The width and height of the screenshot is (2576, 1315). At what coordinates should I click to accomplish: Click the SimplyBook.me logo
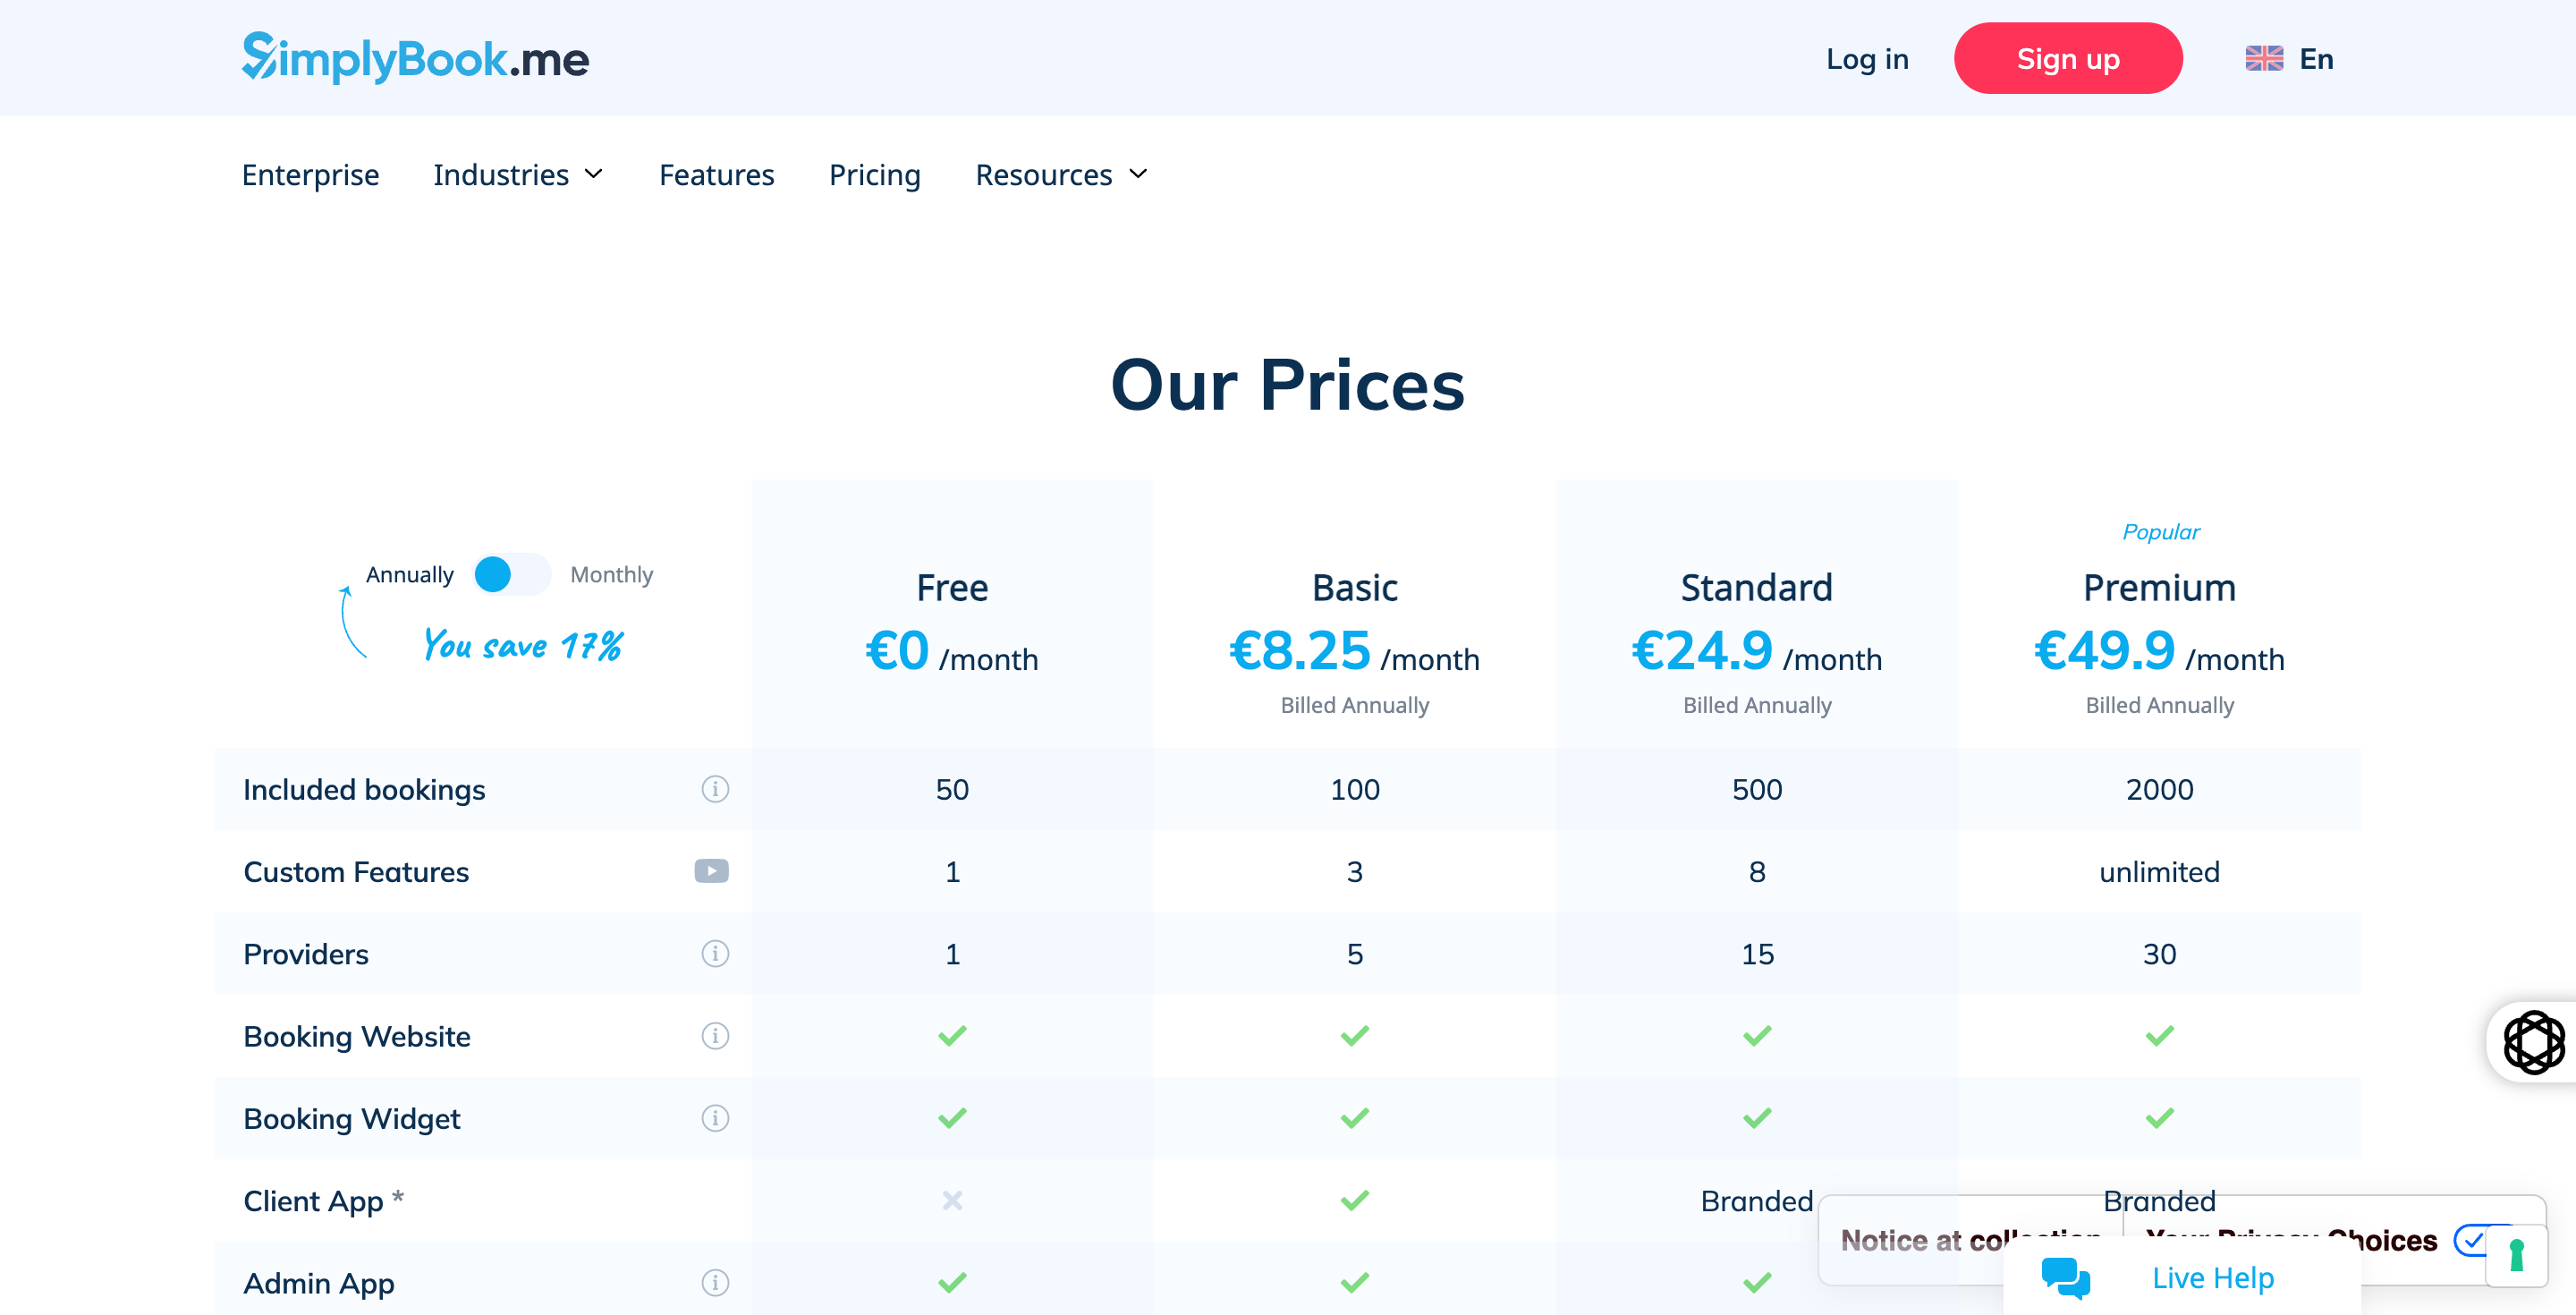coord(415,58)
